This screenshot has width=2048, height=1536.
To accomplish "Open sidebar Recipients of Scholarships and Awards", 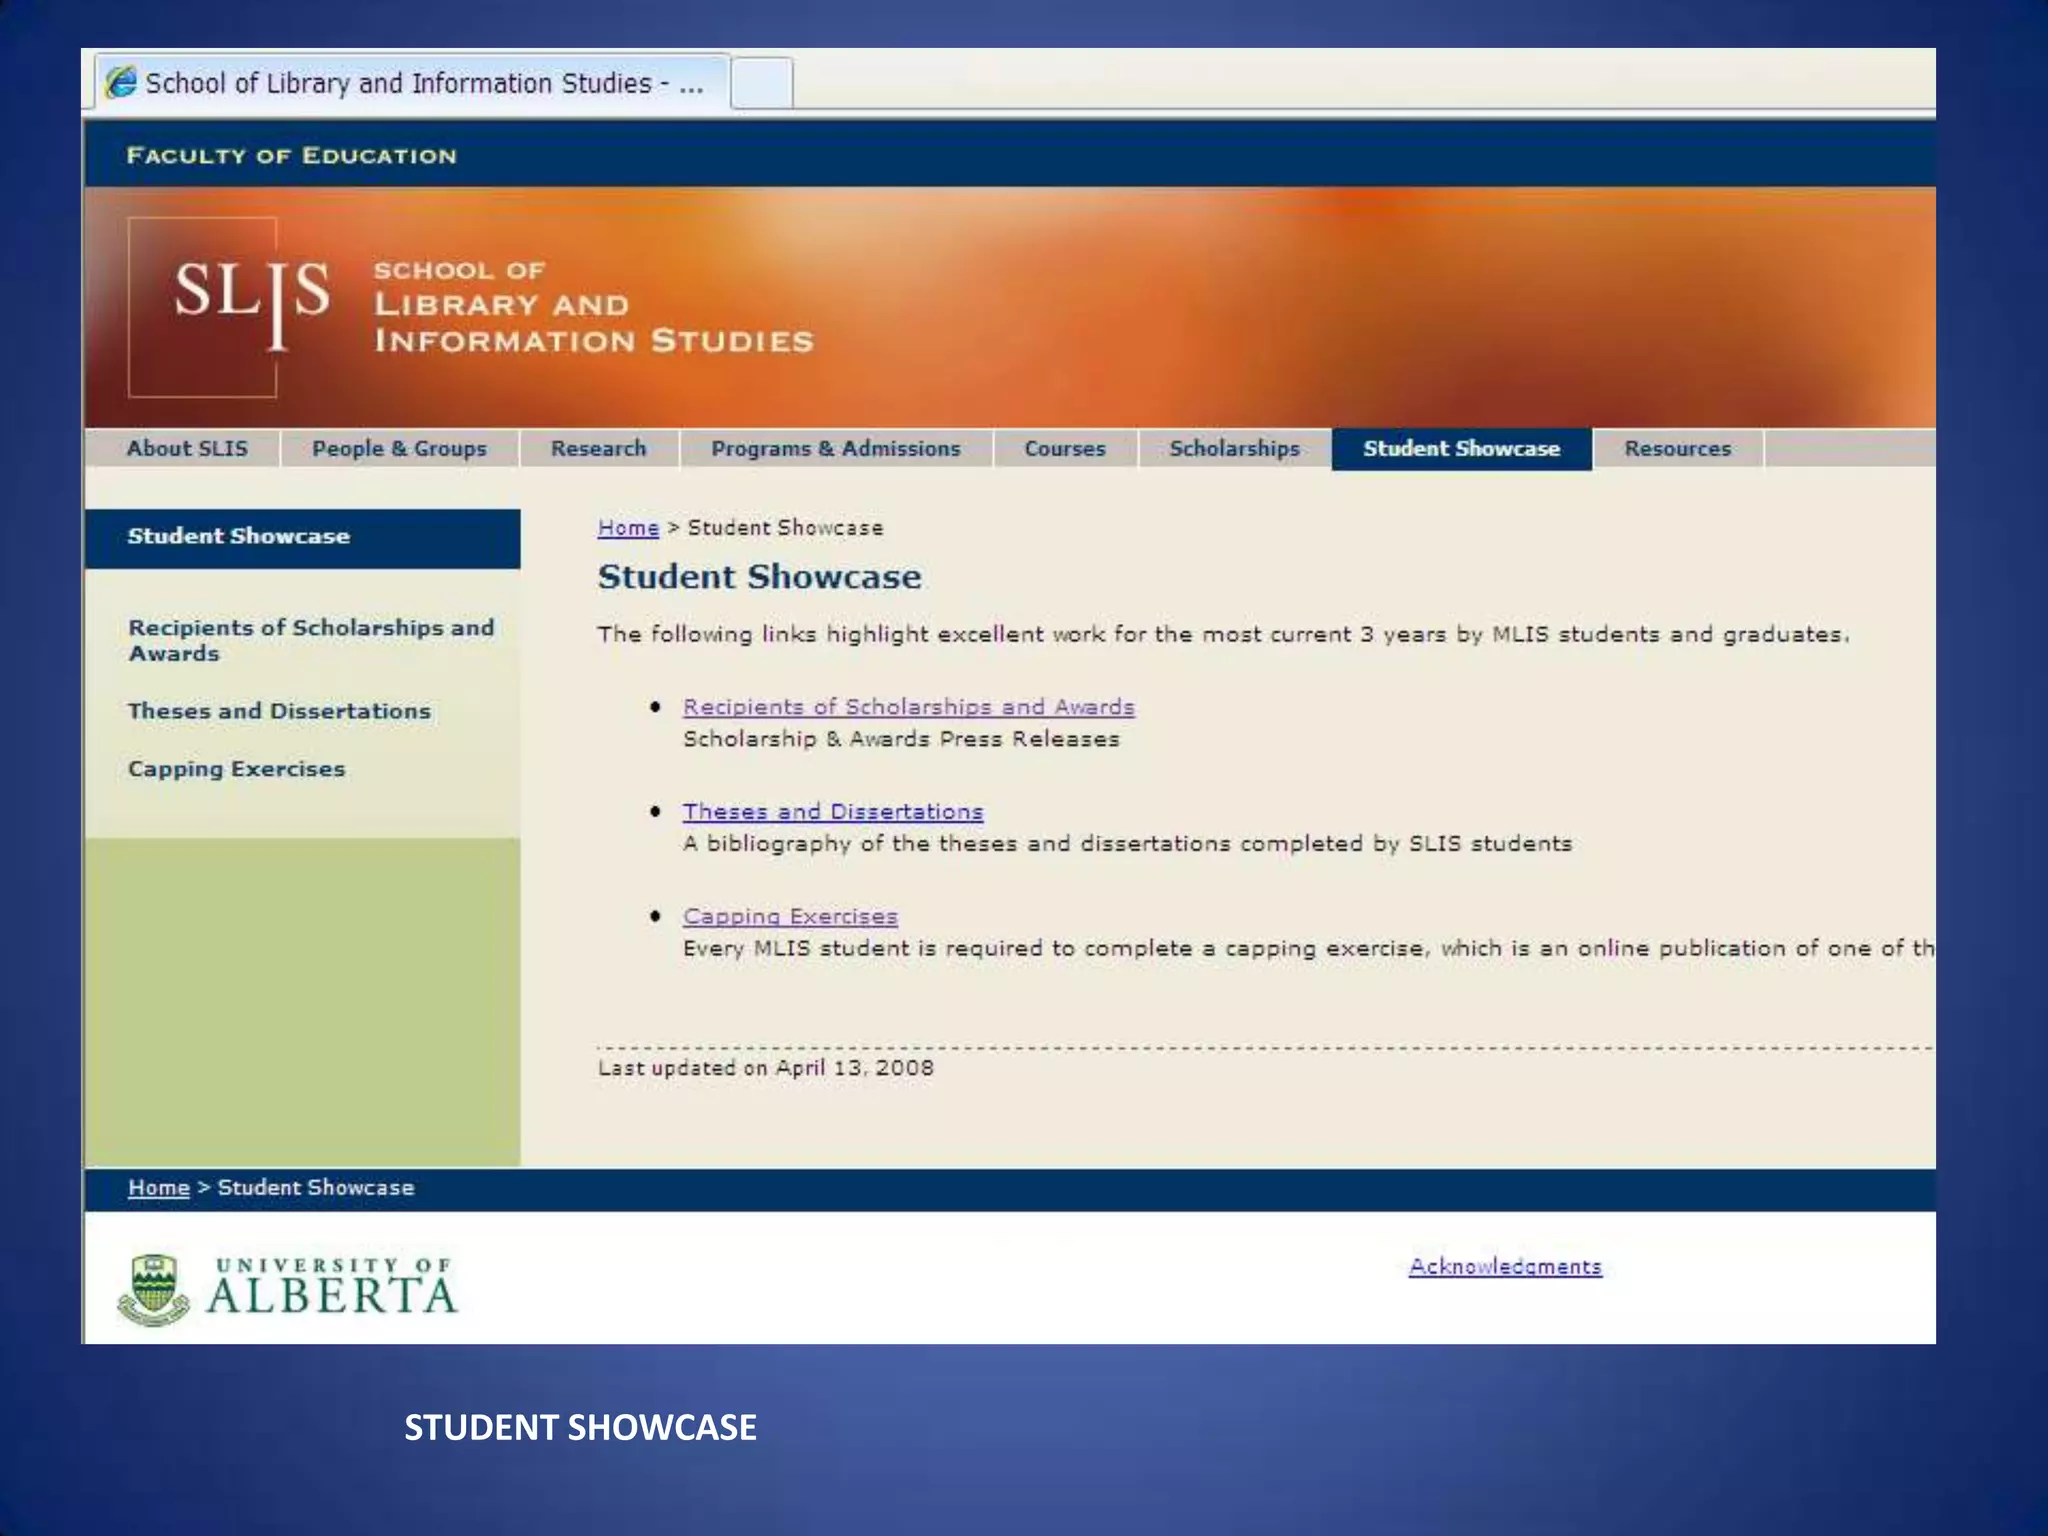I will [311, 640].
